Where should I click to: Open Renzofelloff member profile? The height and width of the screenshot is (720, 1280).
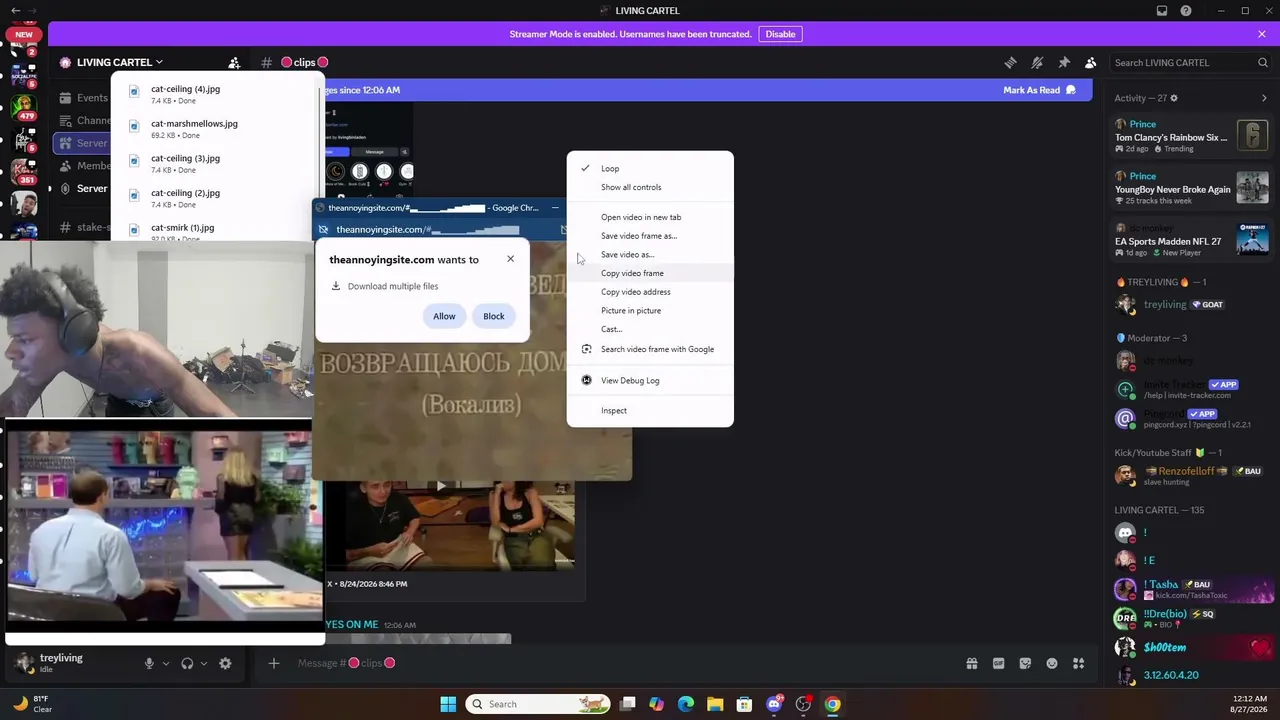[x=1192, y=476]
